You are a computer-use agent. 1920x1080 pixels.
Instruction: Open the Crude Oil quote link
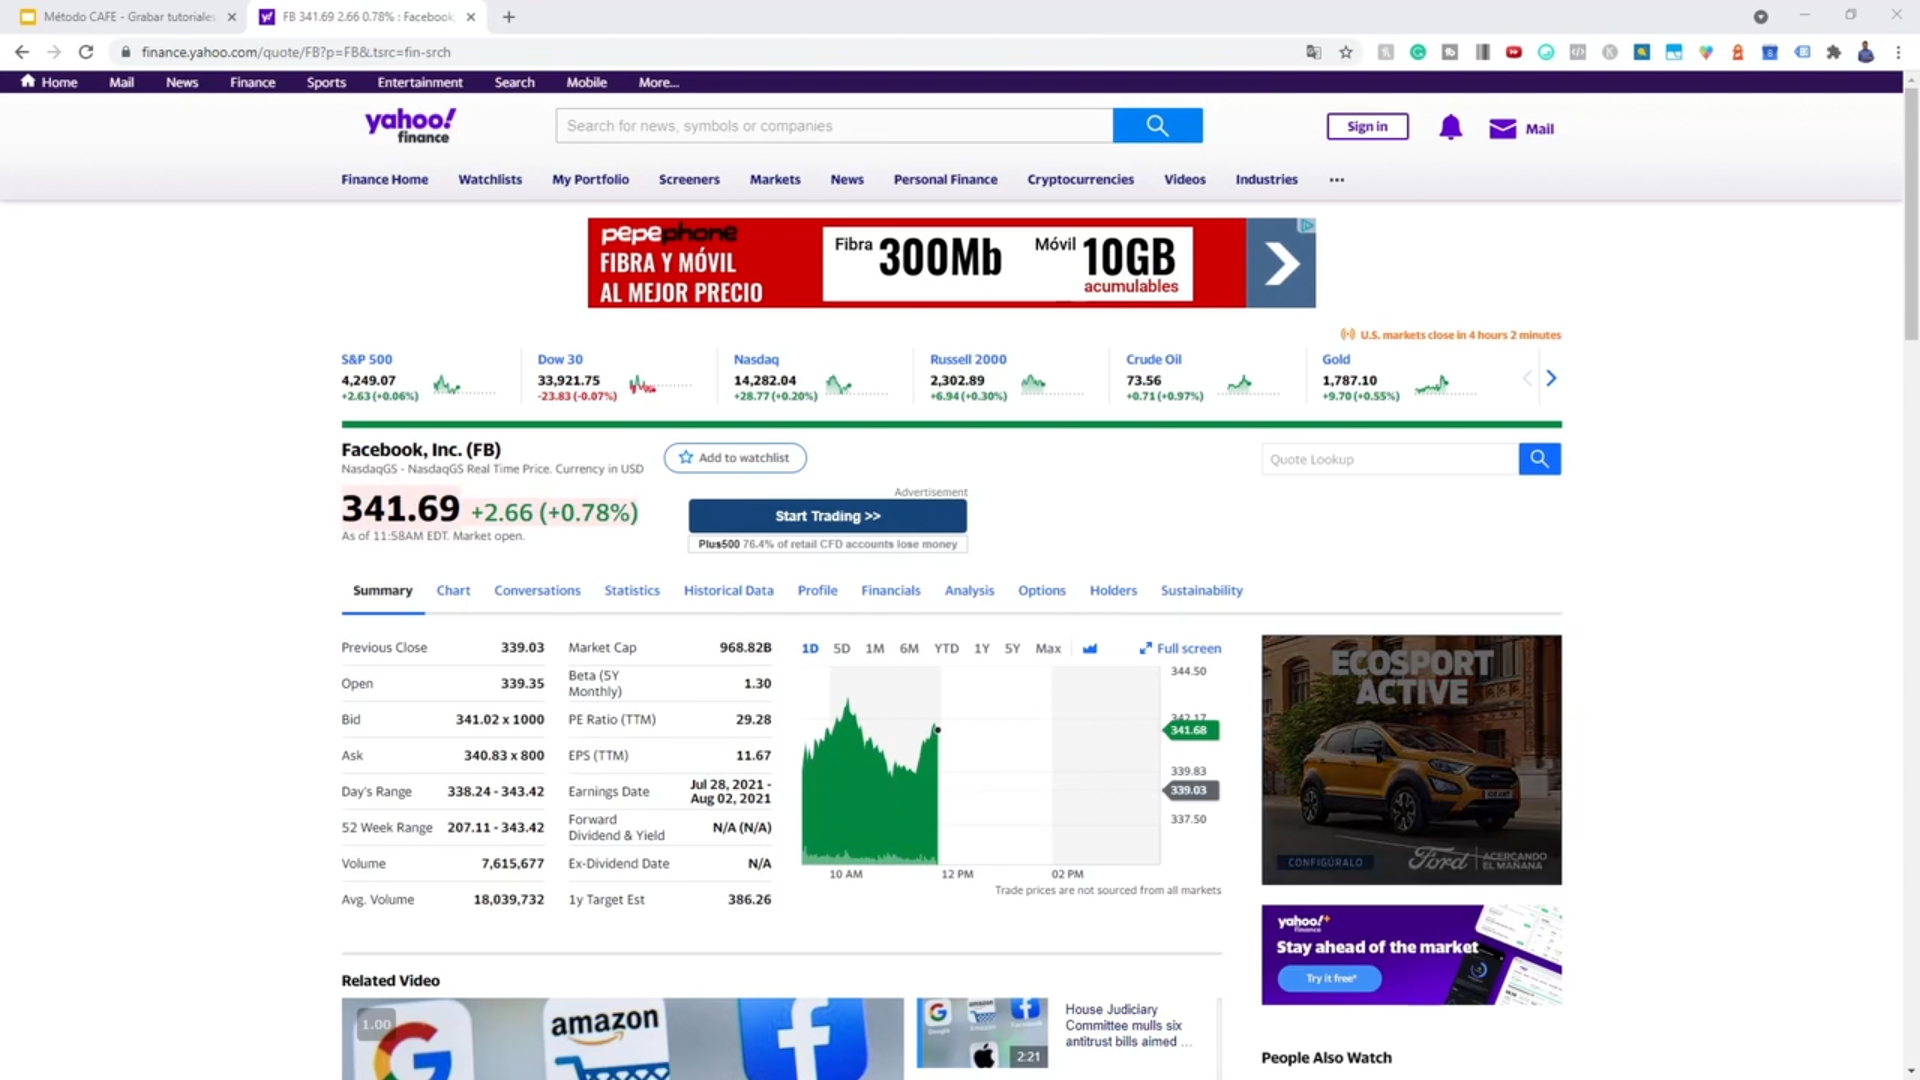pos(1154,360)
